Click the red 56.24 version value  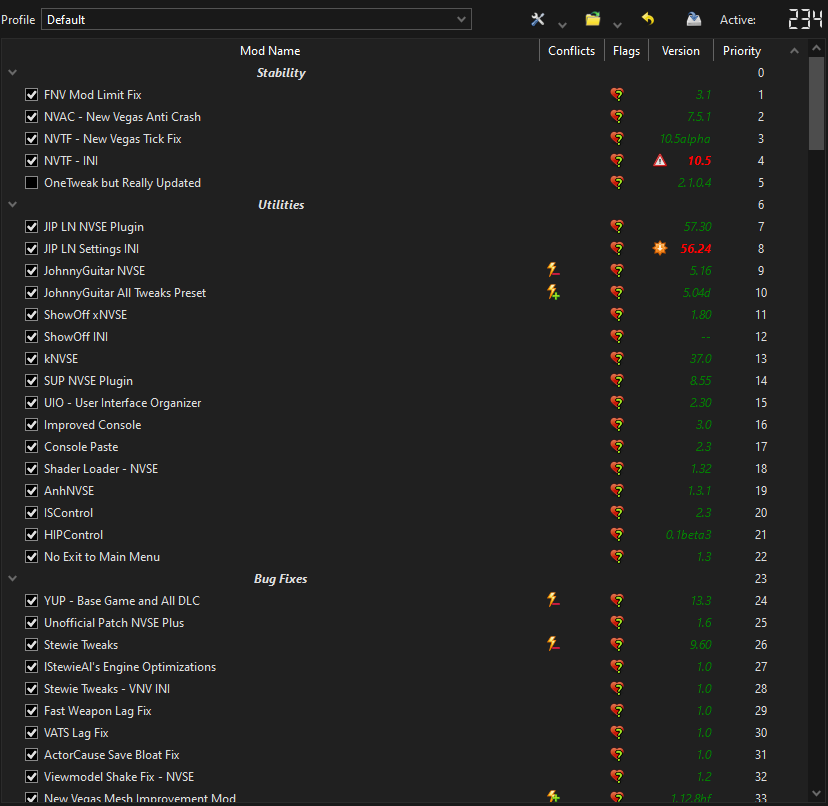coord(695,248)
